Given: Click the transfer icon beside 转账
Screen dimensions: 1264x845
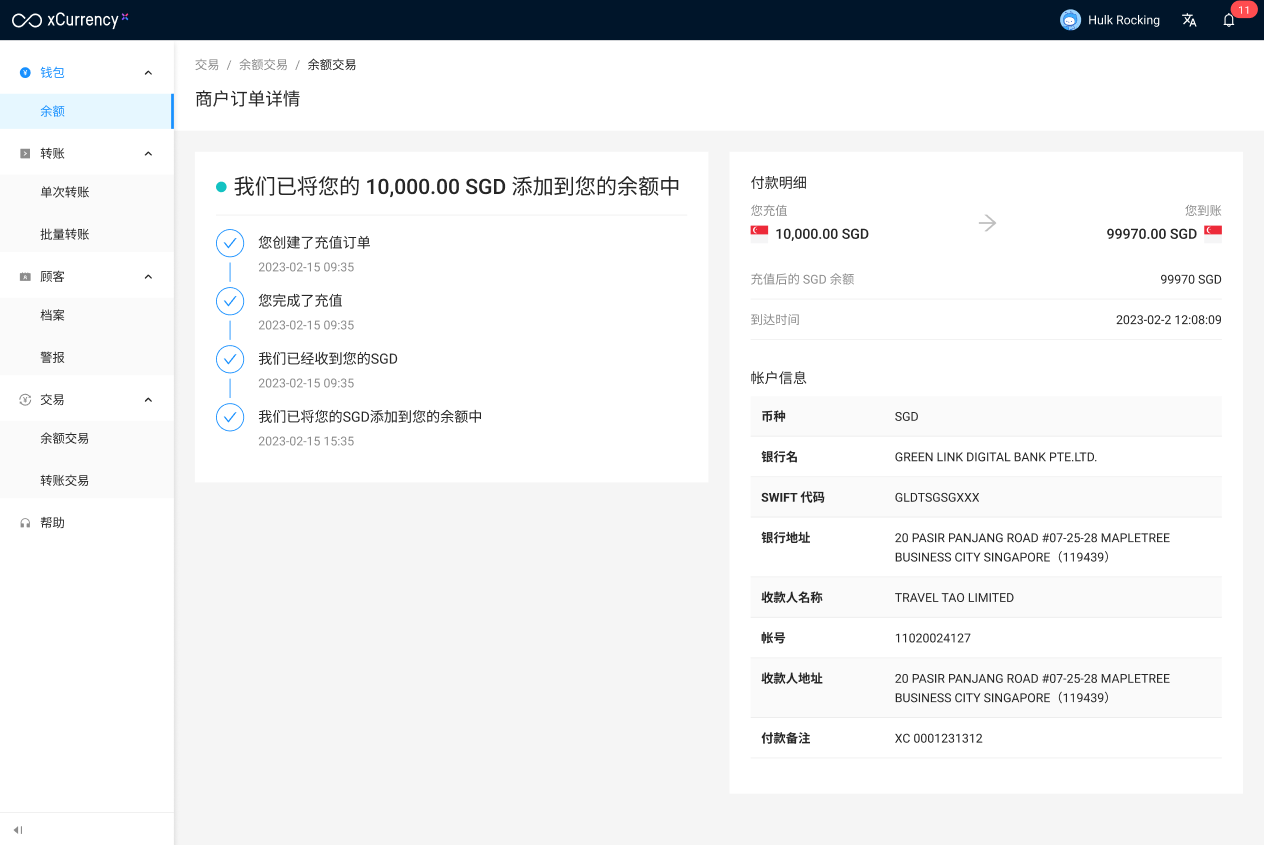Looking at the screenshot, I should click(x=25, y=153).
